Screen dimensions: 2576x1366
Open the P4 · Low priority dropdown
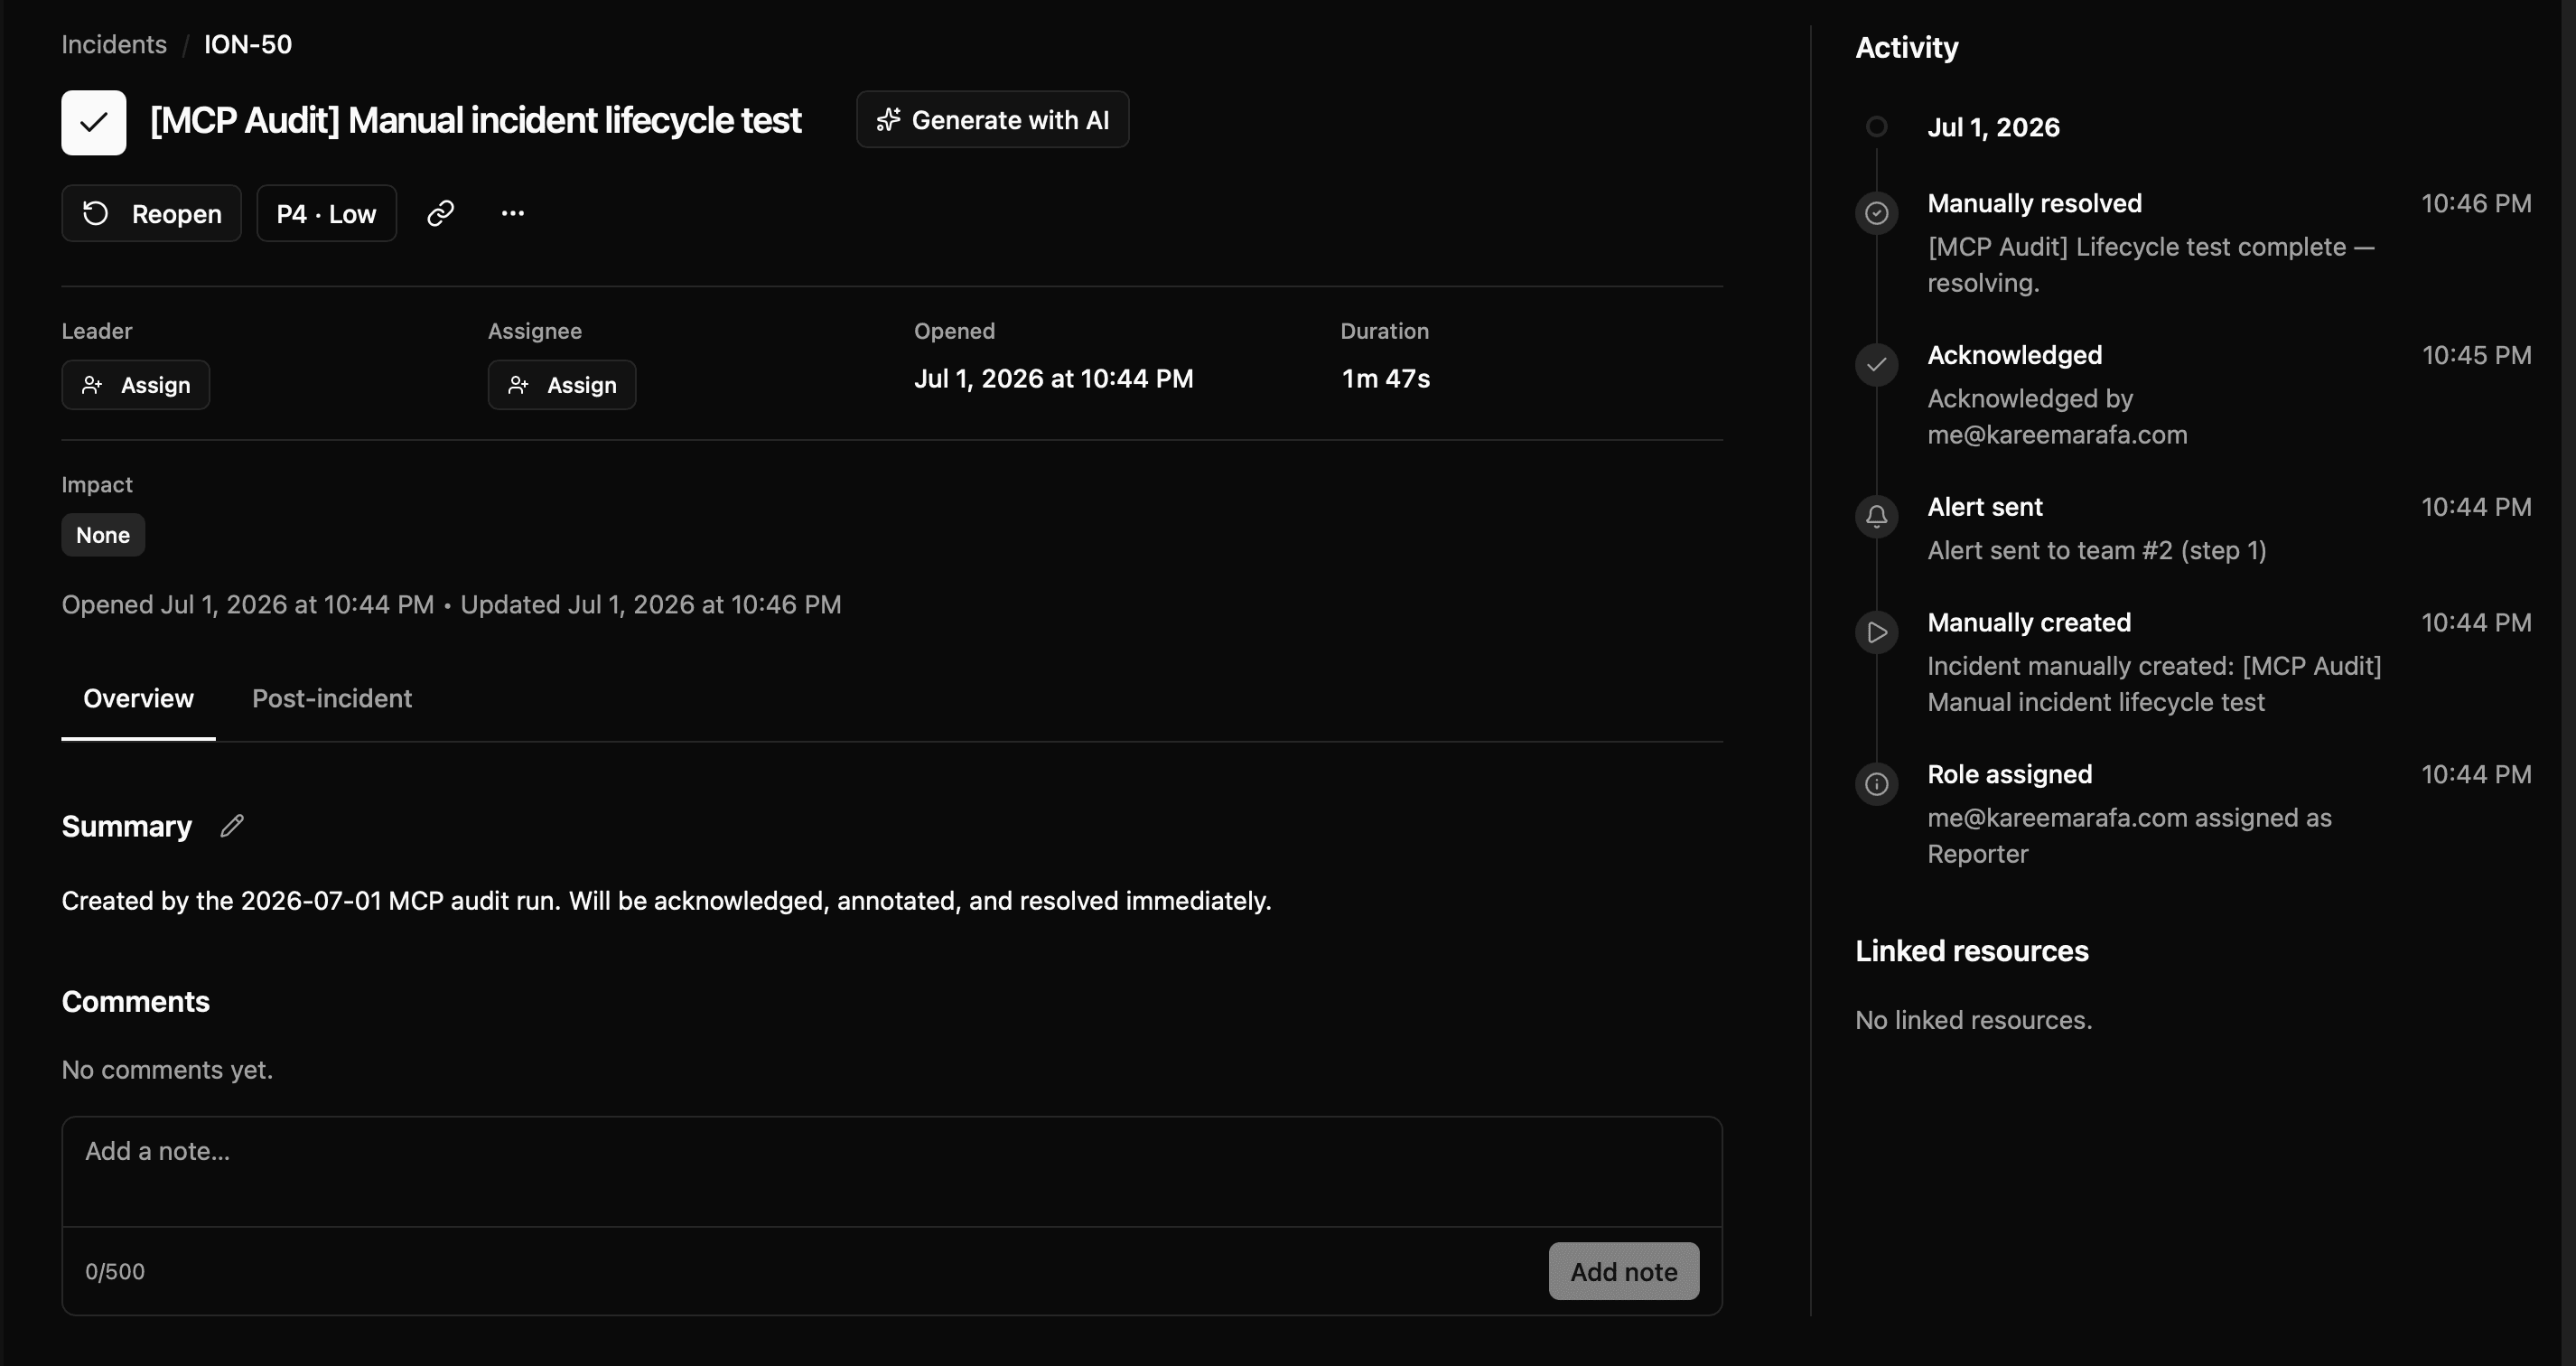point(326,213)
